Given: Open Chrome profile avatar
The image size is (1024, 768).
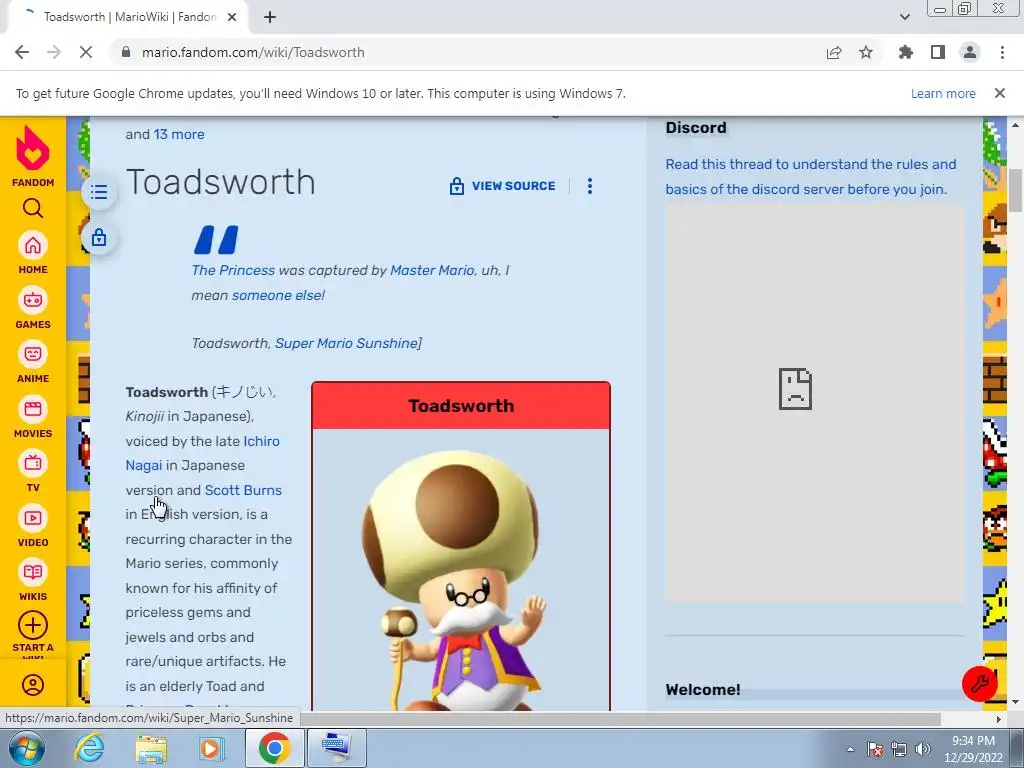Looking at the screenshot, I should pos(970,52).
